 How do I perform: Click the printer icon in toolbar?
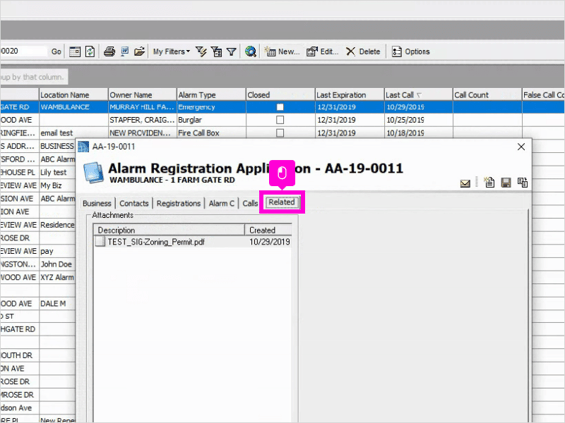coord(109,52)
